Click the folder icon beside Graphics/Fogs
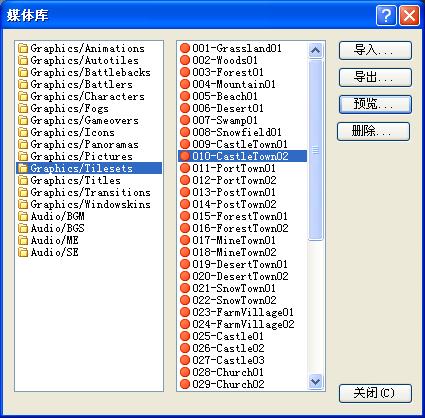This screenshot has width=425, height=418. coord(23,108)
